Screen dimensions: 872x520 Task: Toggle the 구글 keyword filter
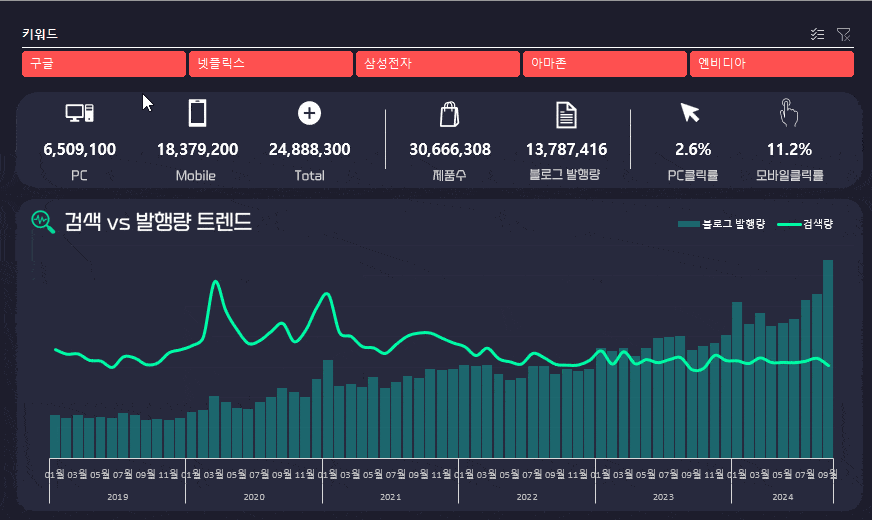pyautogui.click(x=104, y=64)
